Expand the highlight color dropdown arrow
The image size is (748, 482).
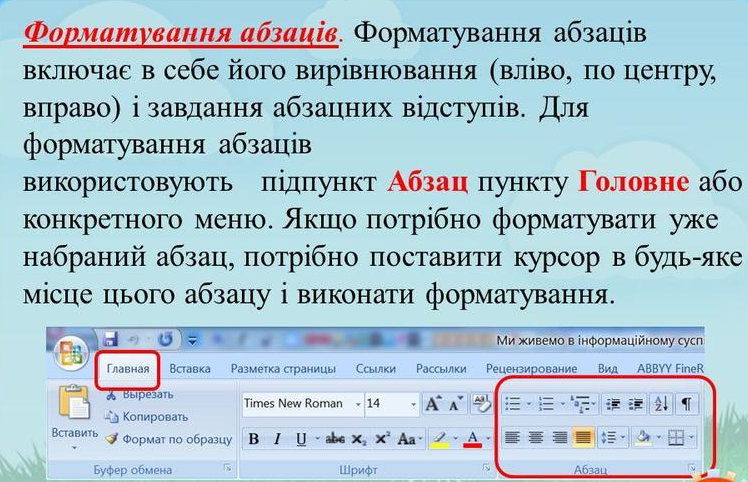pos(456,439)
